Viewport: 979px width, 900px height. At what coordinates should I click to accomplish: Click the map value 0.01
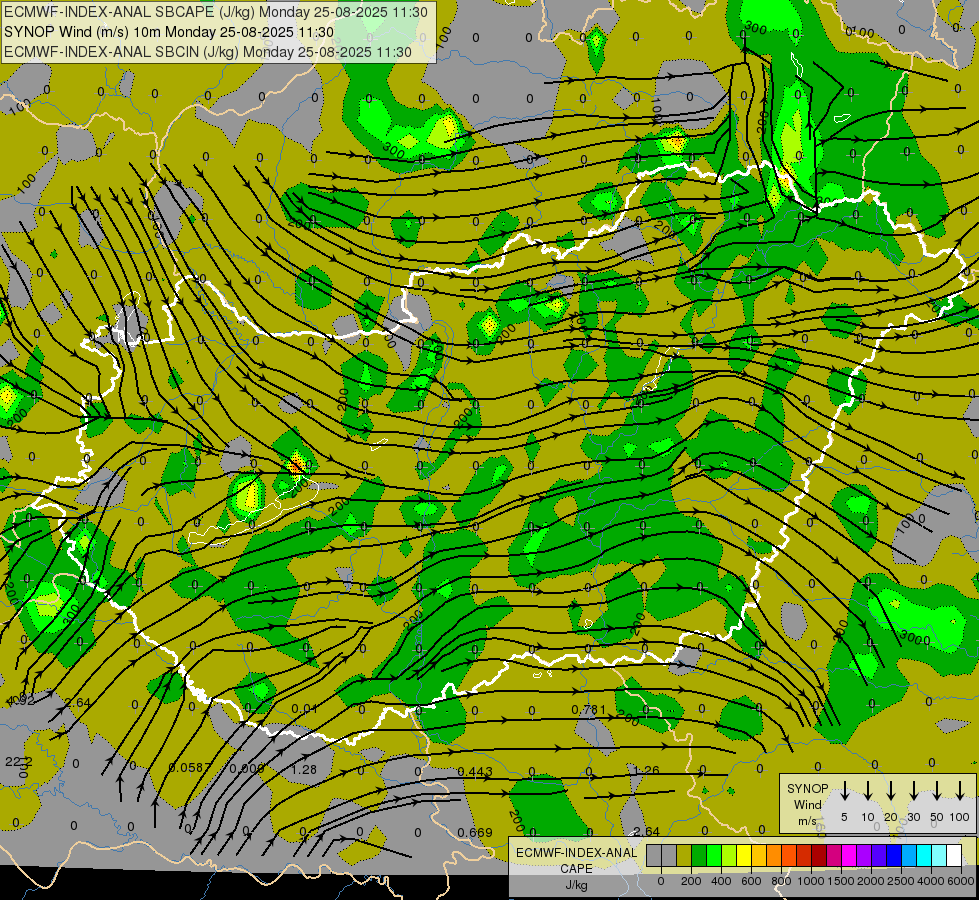coord(304,709)
